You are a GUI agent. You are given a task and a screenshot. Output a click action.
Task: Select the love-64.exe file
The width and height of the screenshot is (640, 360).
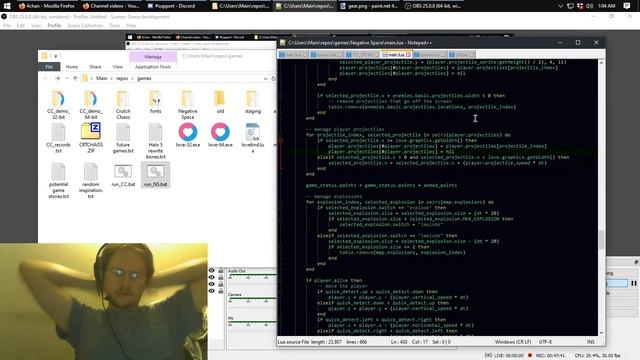click(220, 136)
